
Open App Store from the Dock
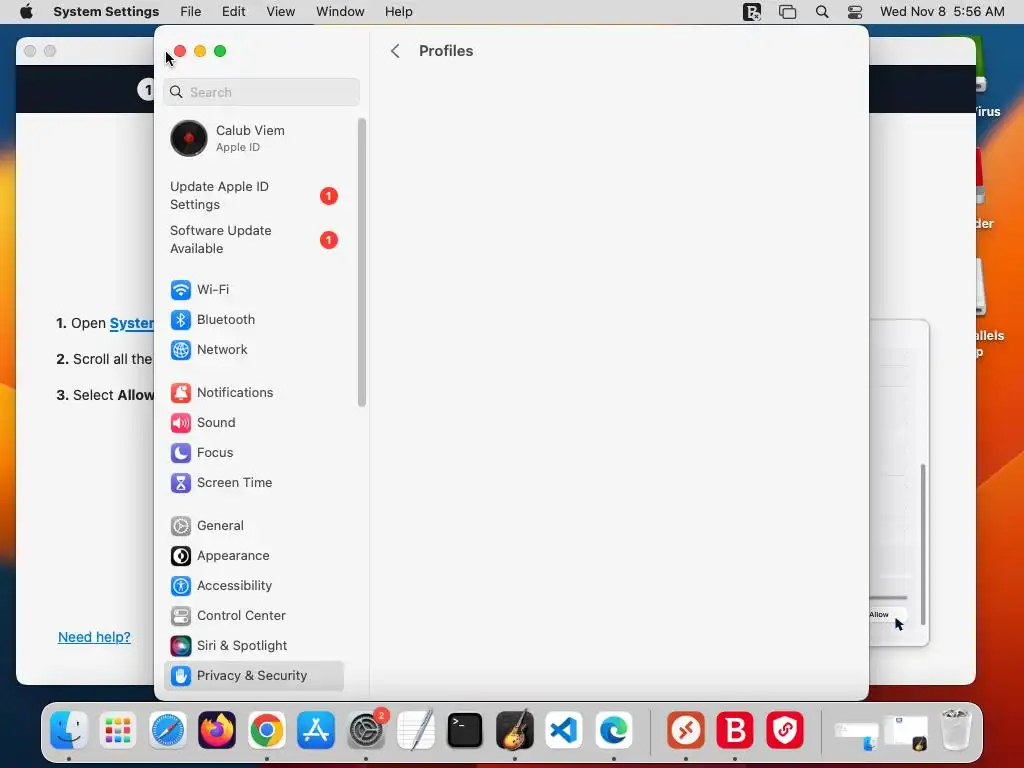(x=316, y=730)
